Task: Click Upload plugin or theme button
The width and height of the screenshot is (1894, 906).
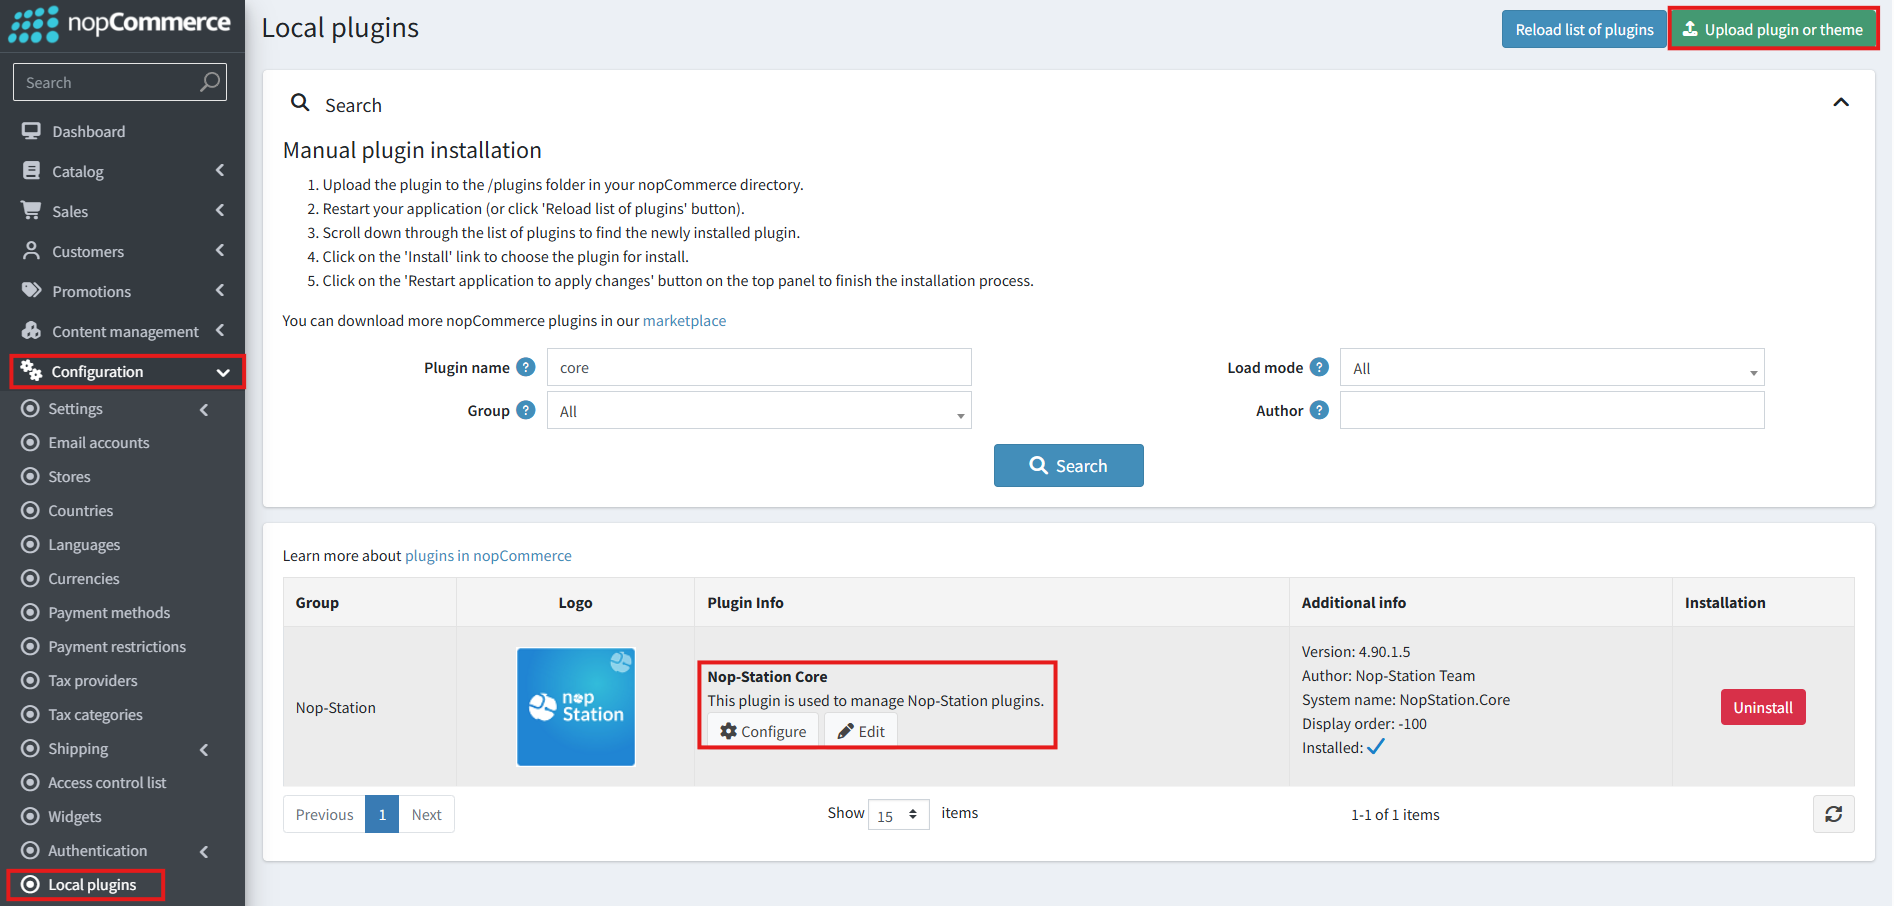Action: tap(1773, 29)
